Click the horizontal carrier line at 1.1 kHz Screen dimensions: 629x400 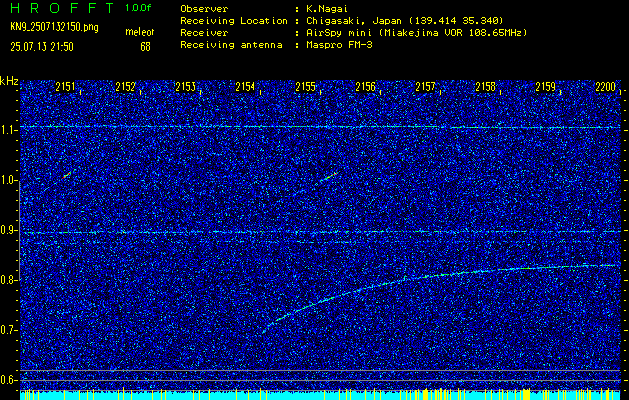(x=320, y=127)
